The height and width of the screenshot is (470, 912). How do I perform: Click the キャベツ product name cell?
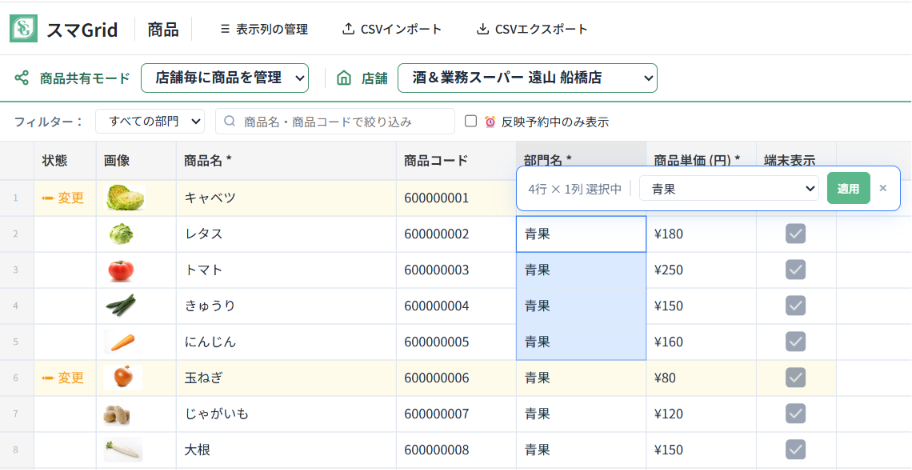tap(287, 198)
